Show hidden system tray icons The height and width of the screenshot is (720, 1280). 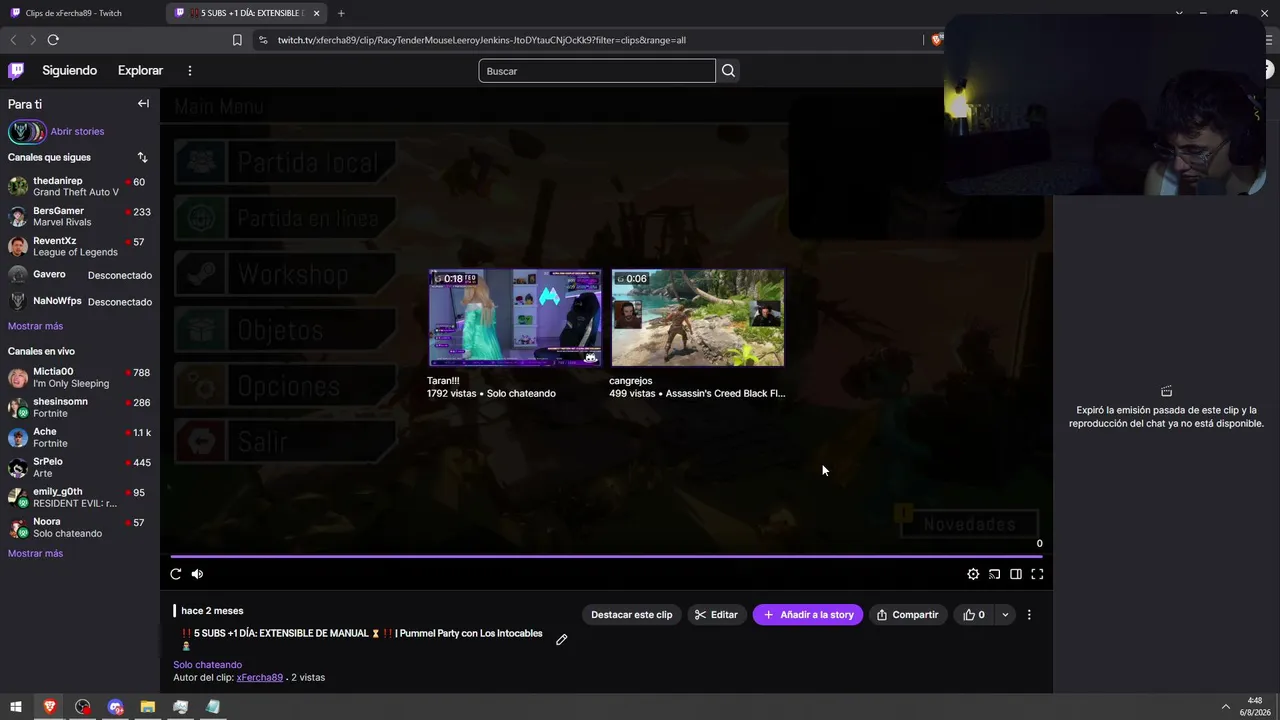click(x=1225, y=707)
